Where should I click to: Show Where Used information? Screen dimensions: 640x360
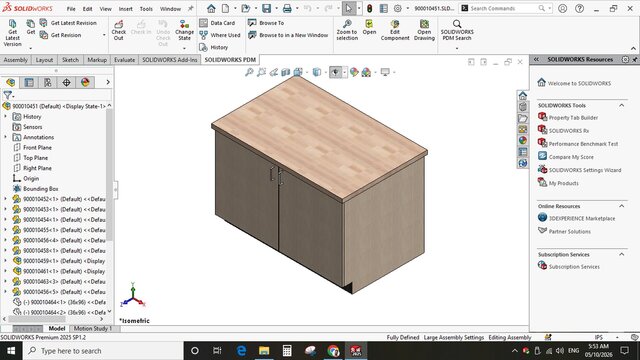click(220, 35)
